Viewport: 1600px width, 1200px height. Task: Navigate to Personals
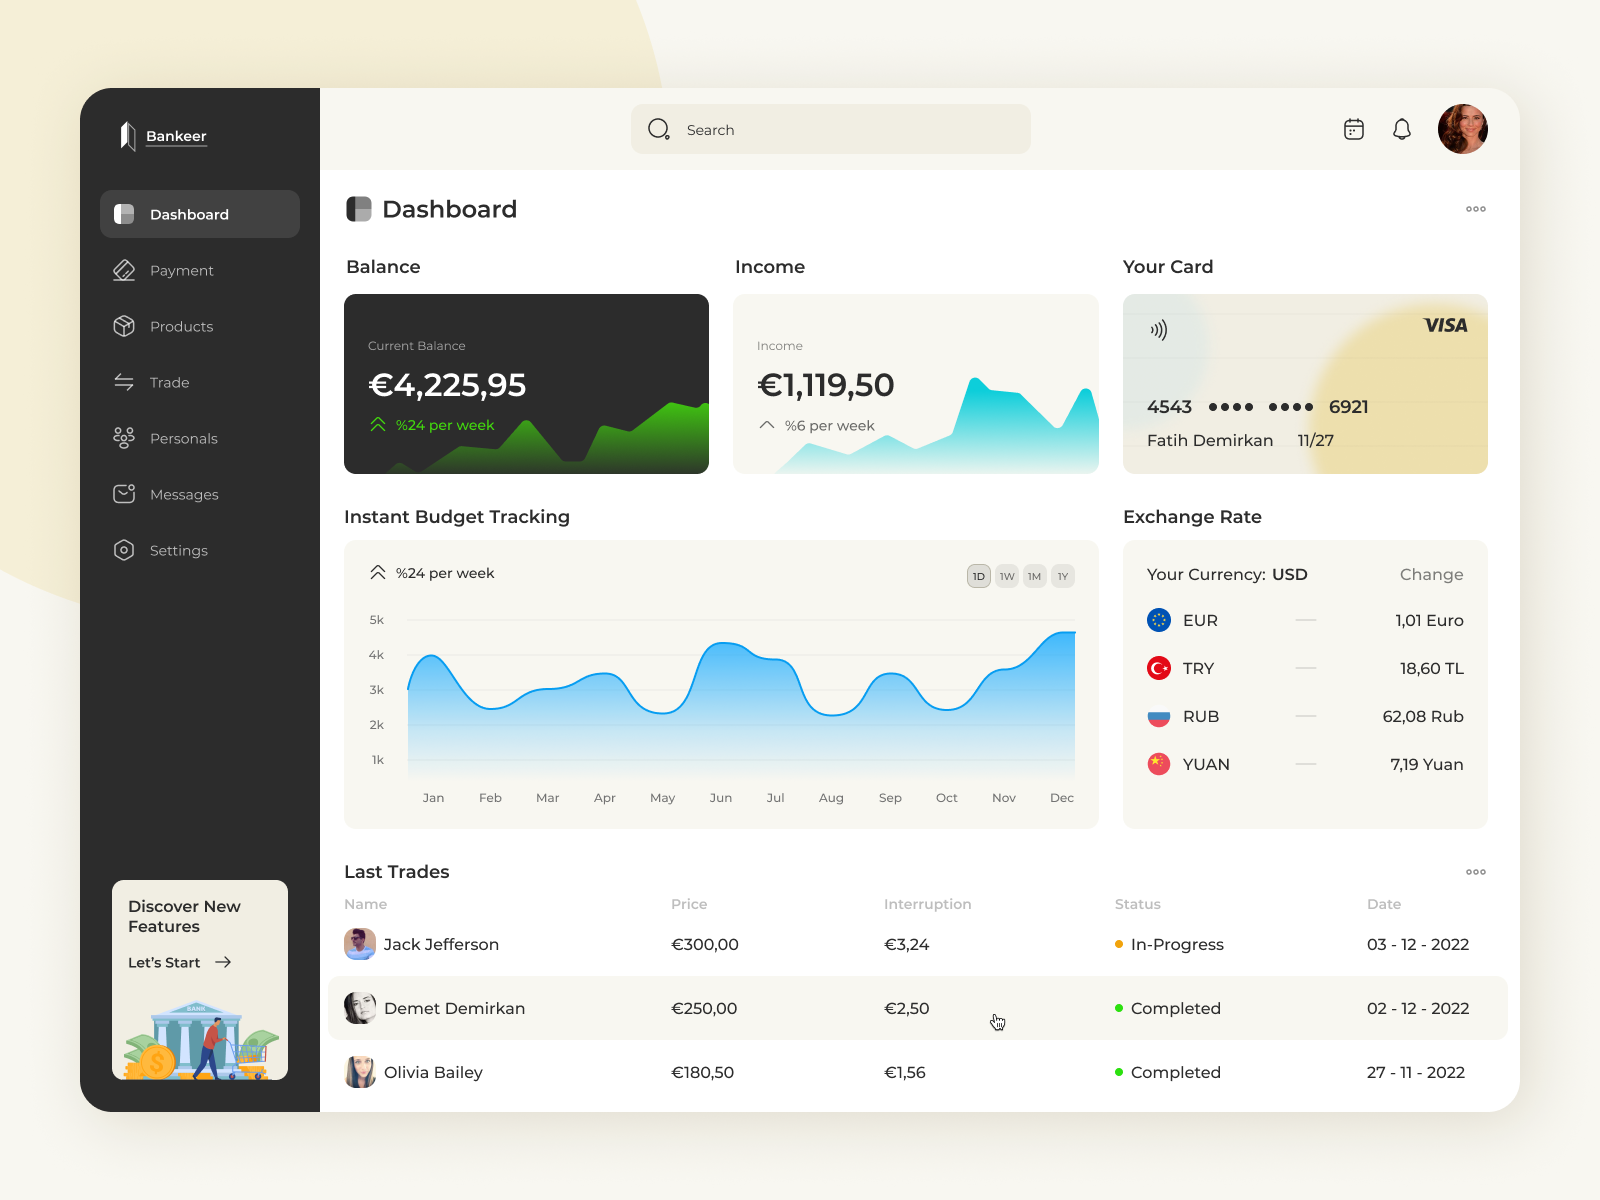[183, 438]
